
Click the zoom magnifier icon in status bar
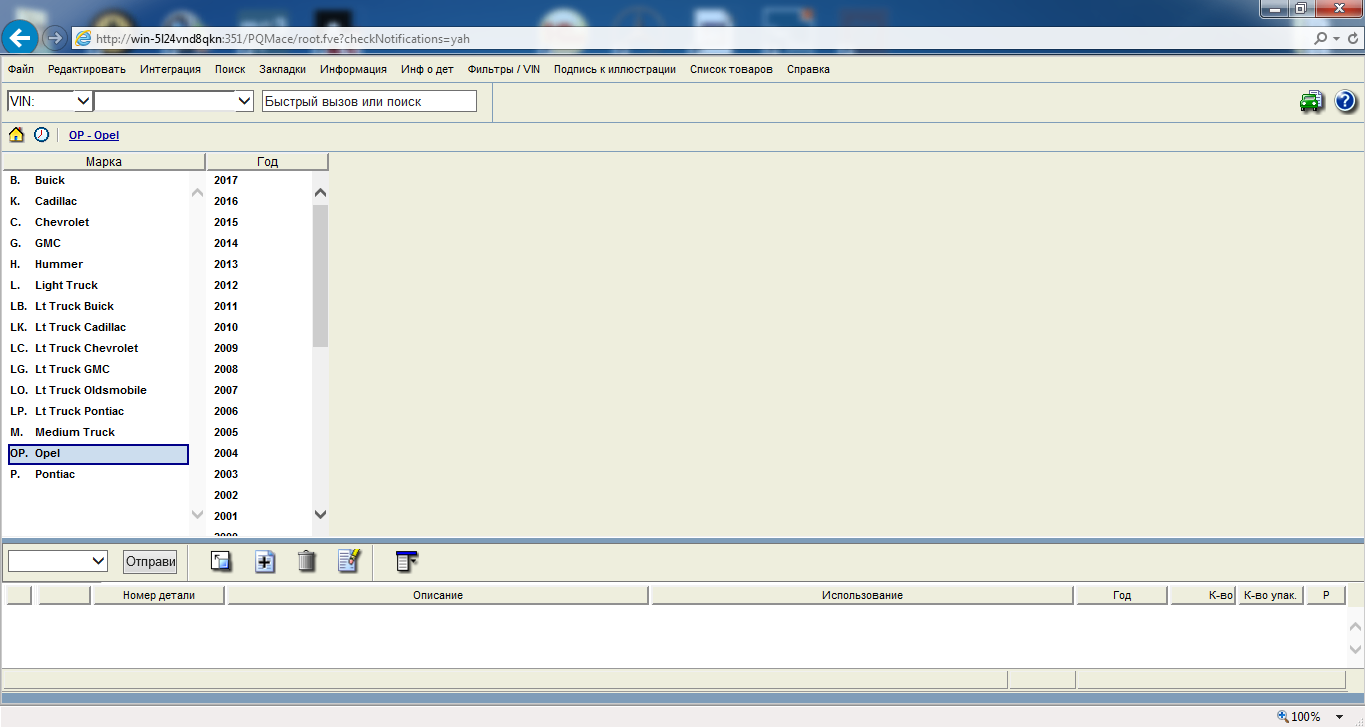click(1283, 716)
